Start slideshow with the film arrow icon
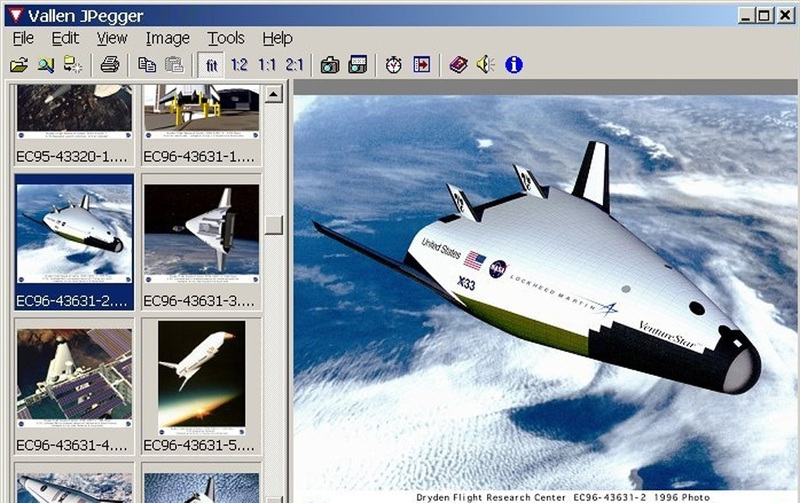 [421, 65]
